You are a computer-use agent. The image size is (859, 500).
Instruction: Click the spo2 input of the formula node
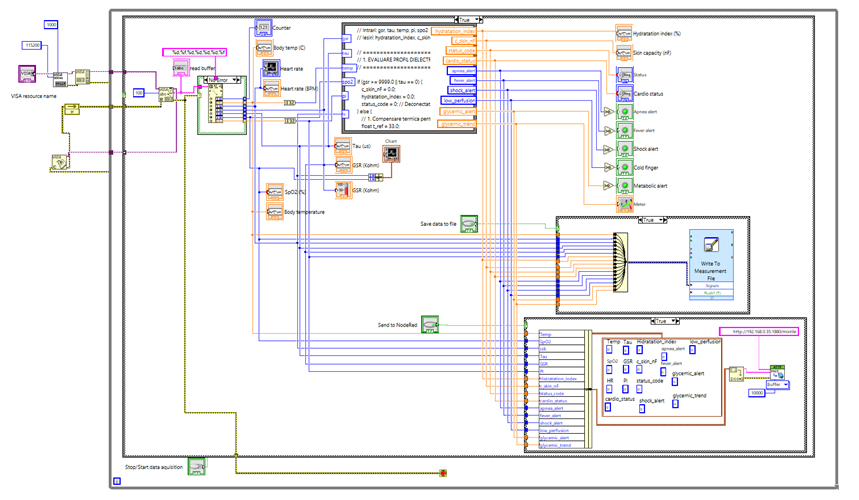point(348,82)
